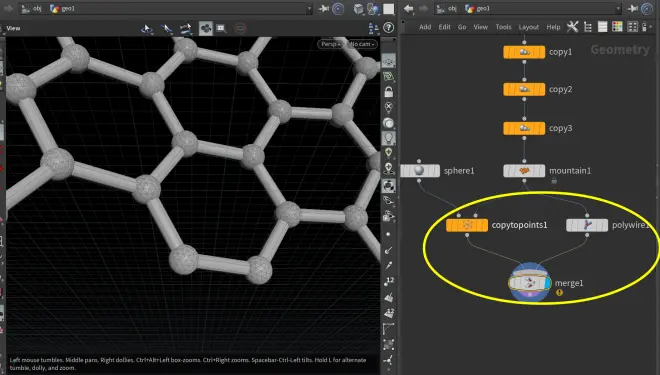The image size is (660, 375).
Task: Pick the handle/pose tool icon
Action: (186, 28)
